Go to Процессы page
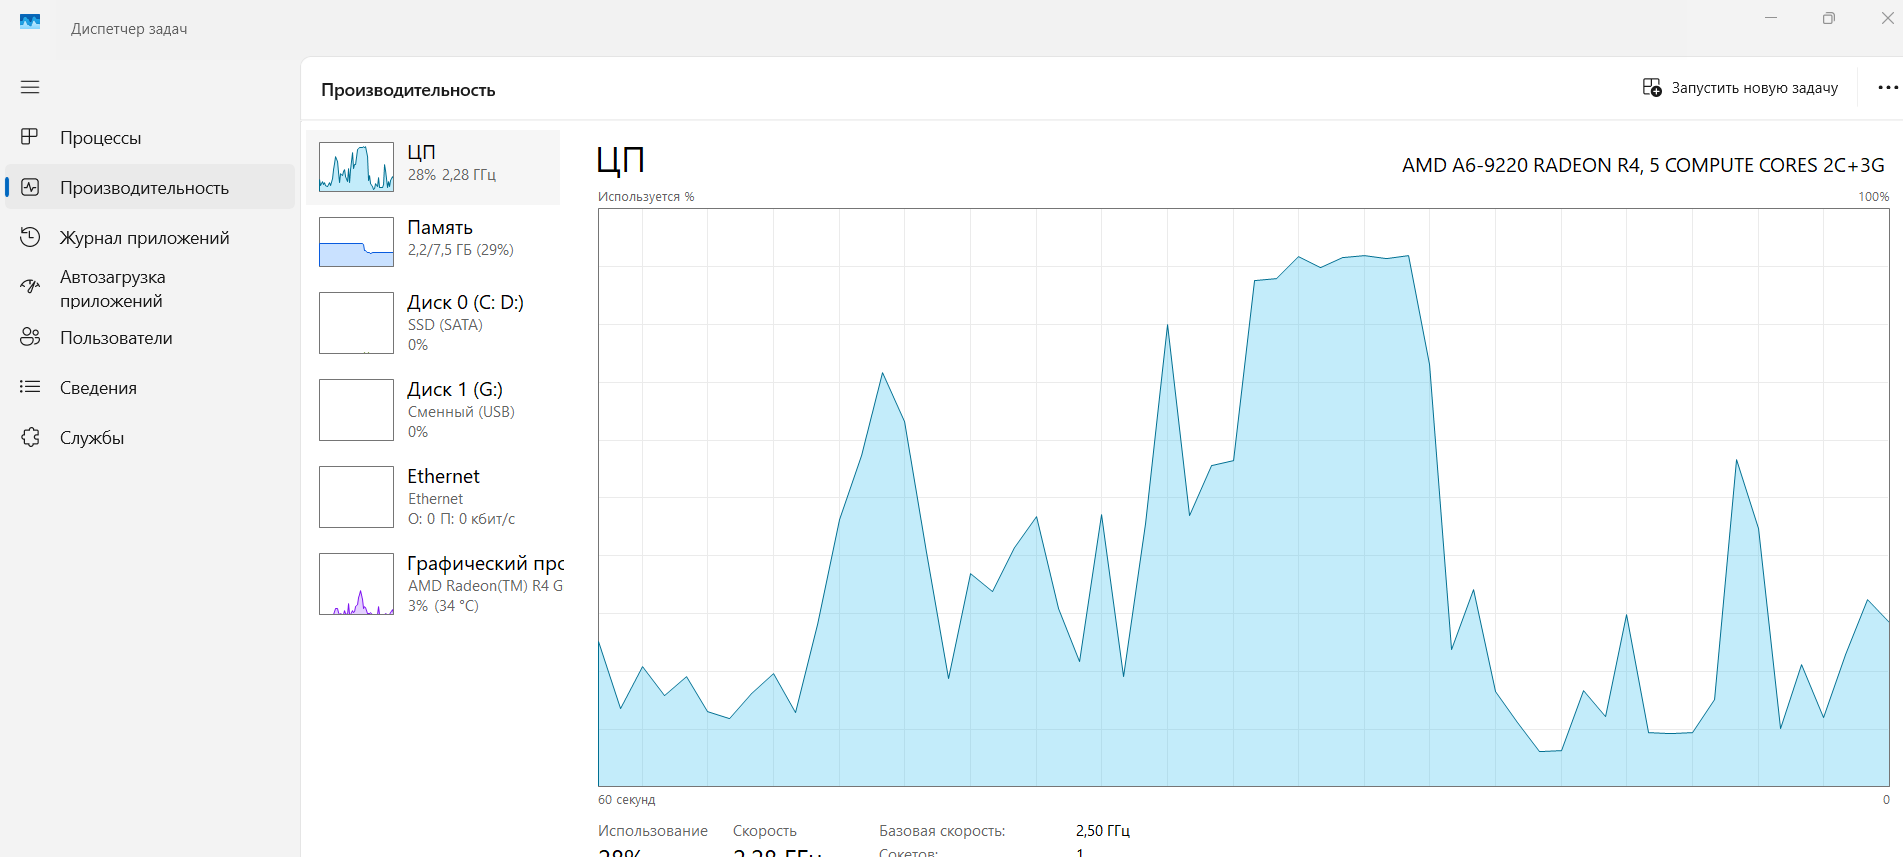 (x=150, y=137)
